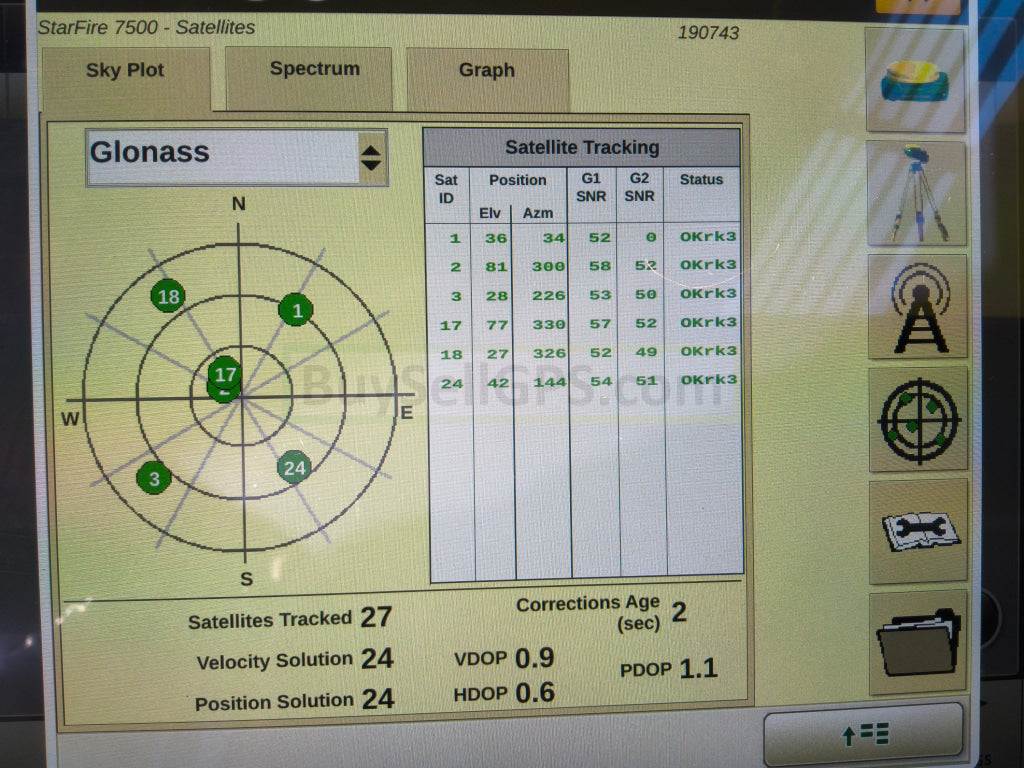Select satellite 3 marker on sky plot

click(x=154, y=479)
